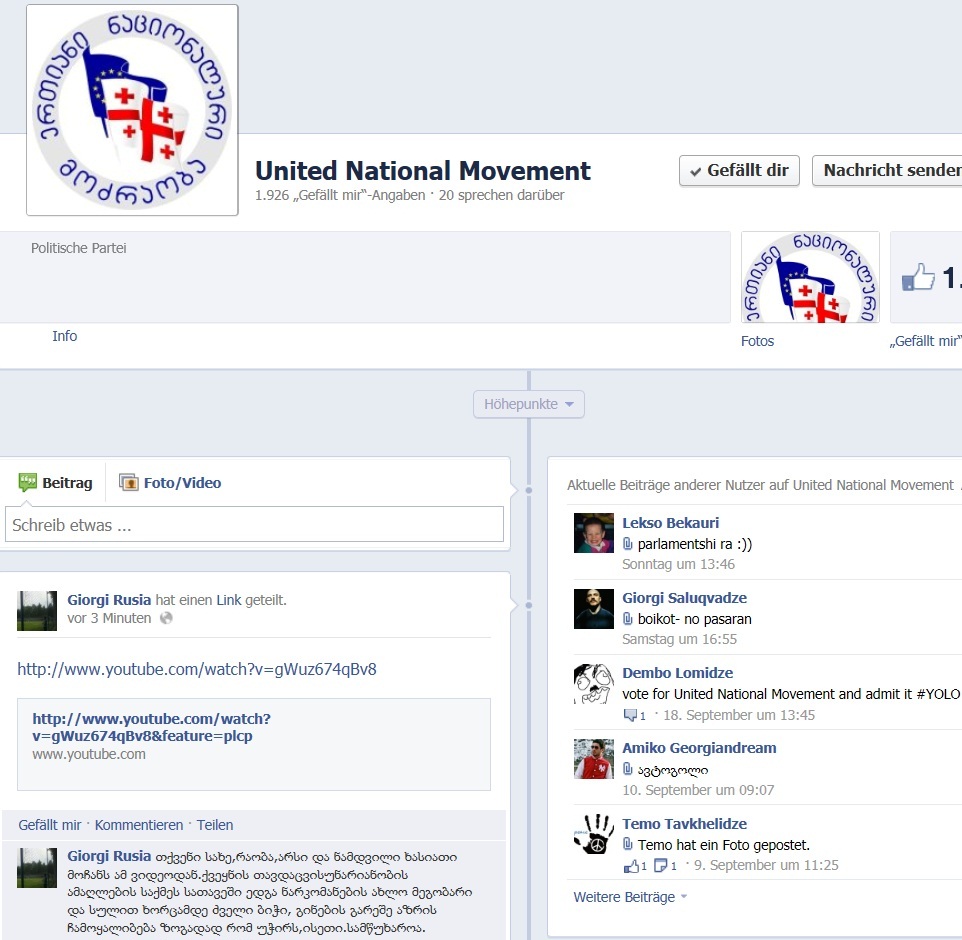This screenshot has width=962, height=940.
Task: Open the Fotos link label
Action: click(757, 341)
